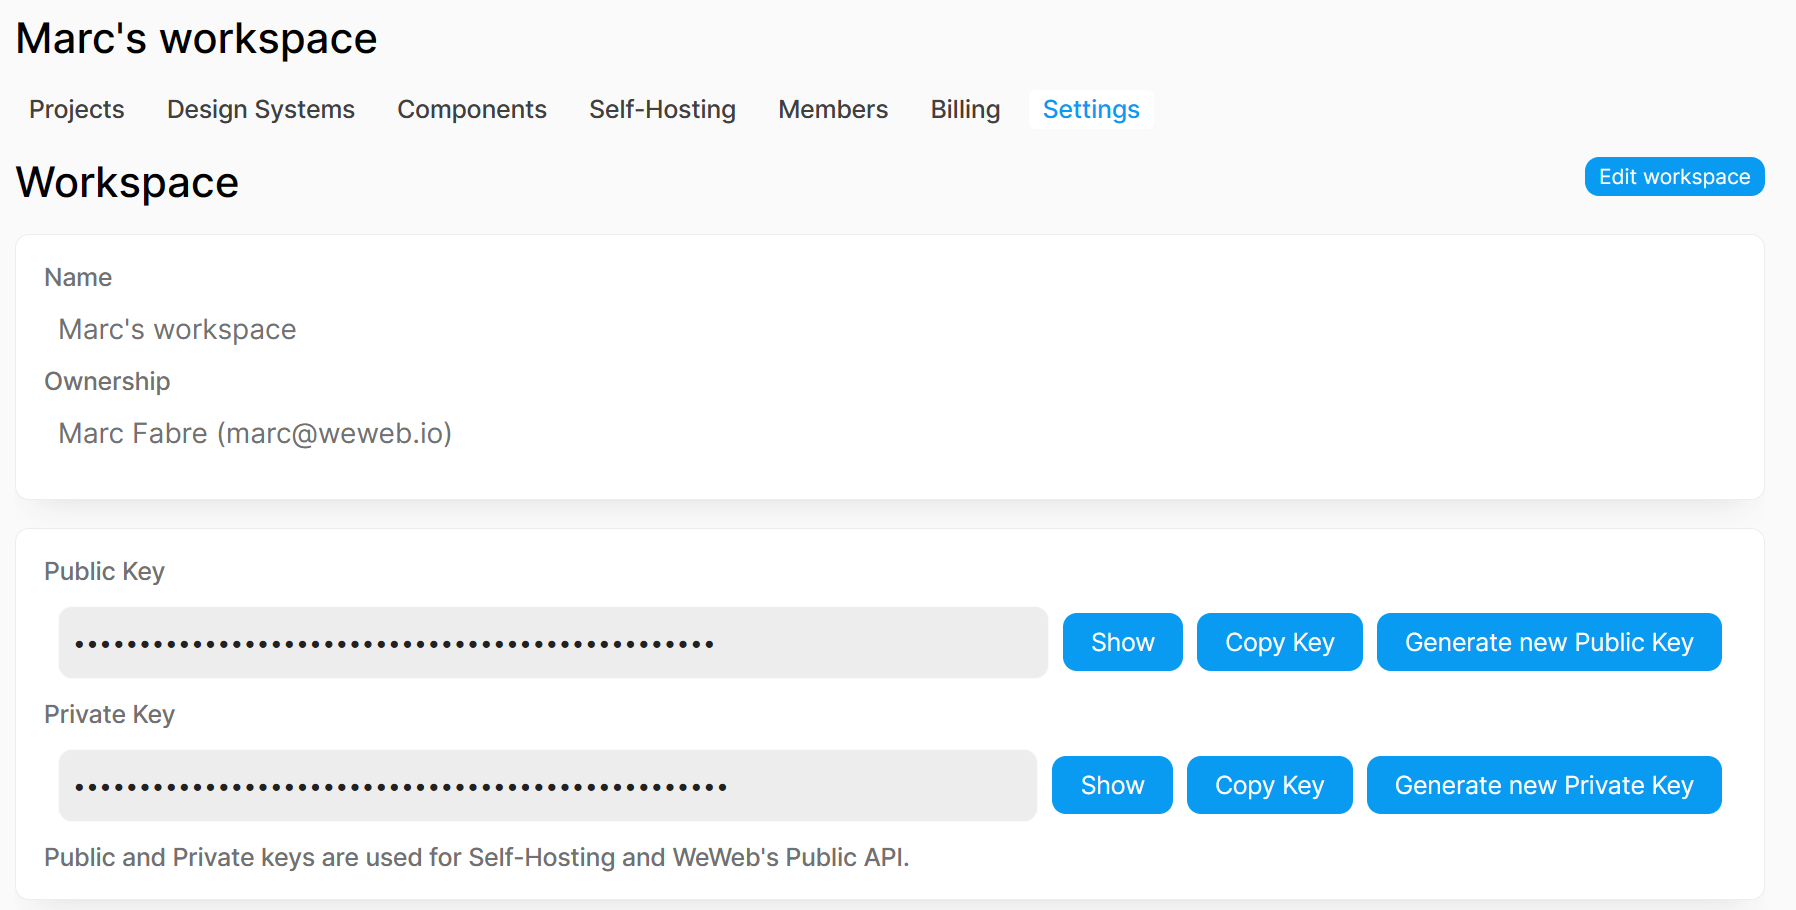Click the owner email marc@weweb.io

click(x=336, y=433)
